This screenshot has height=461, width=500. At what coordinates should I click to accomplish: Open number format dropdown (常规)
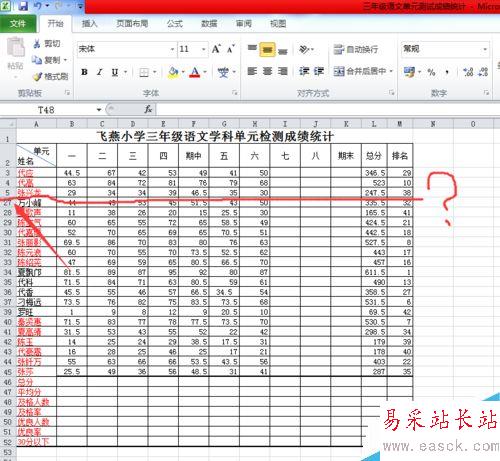pos(485,49)
